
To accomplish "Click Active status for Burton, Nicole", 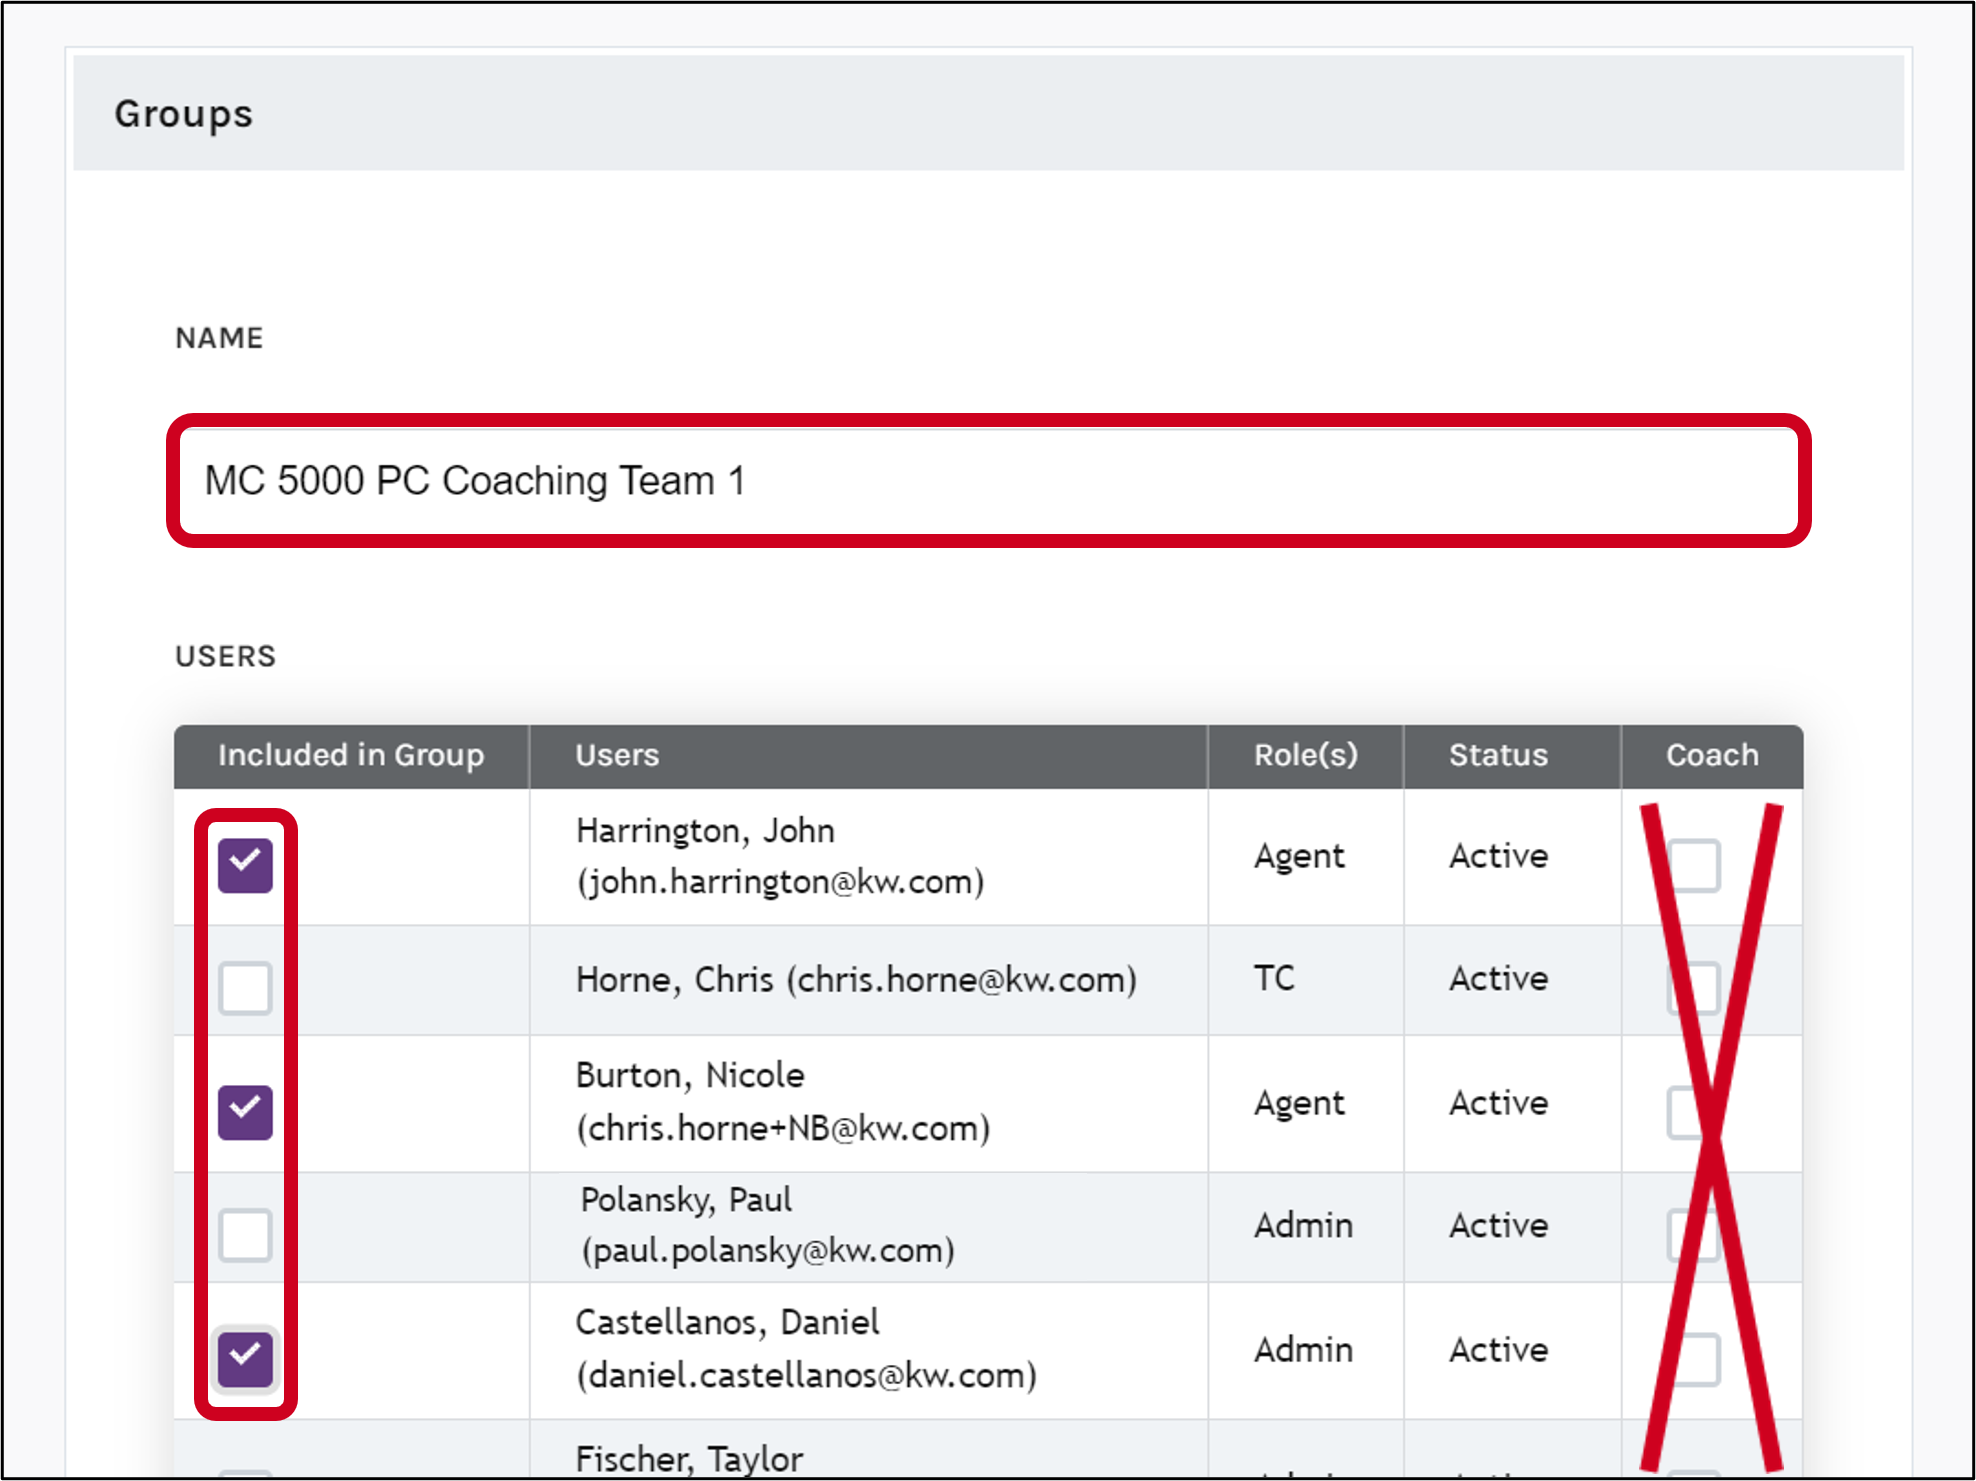I will (x=1499, y=1103).
